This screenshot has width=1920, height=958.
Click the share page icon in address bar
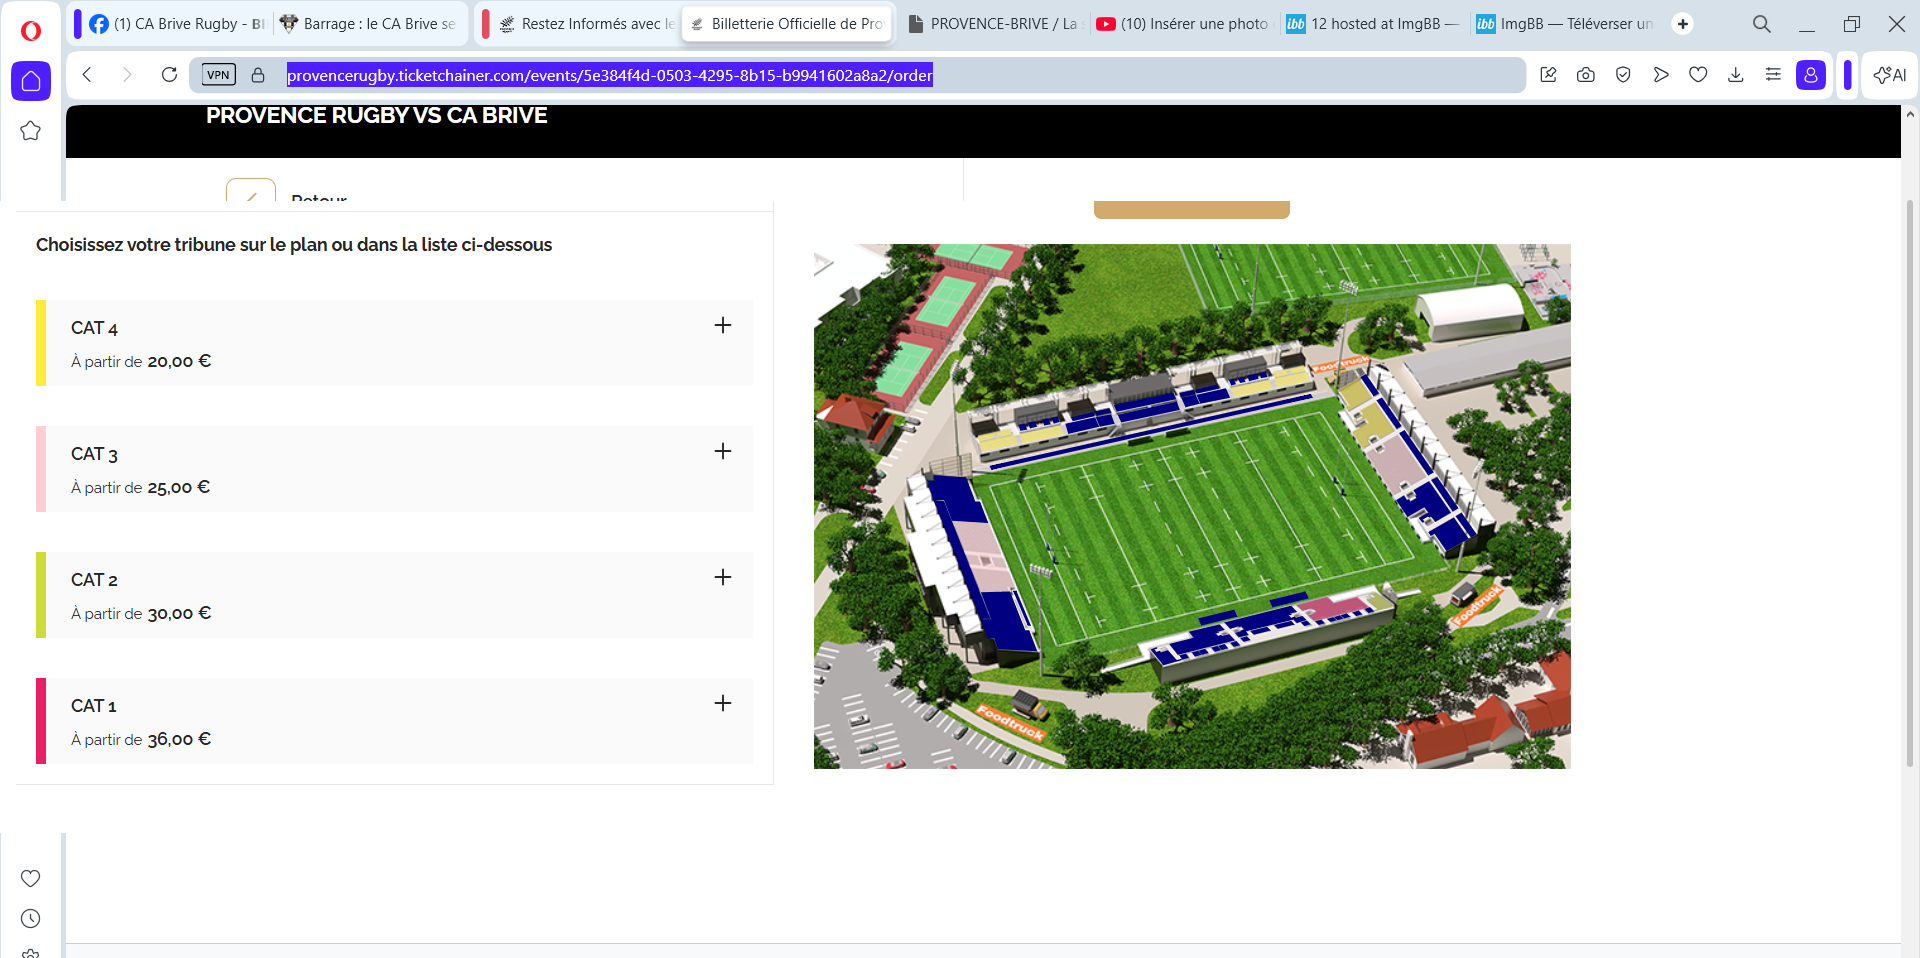[1549, 75]
